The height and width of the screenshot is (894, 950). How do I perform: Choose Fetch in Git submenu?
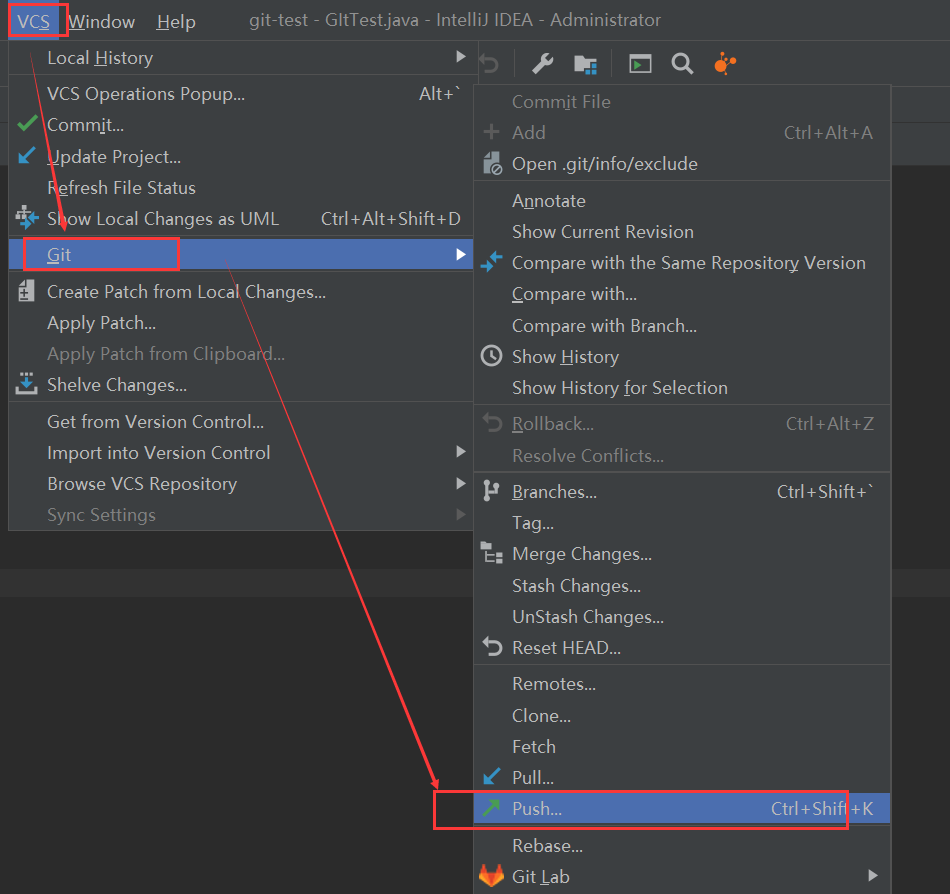coord(682,747)
